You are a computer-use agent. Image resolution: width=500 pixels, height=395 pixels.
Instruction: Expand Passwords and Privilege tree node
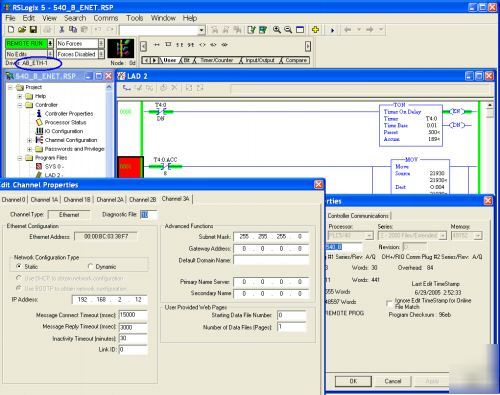coord(30,149)
